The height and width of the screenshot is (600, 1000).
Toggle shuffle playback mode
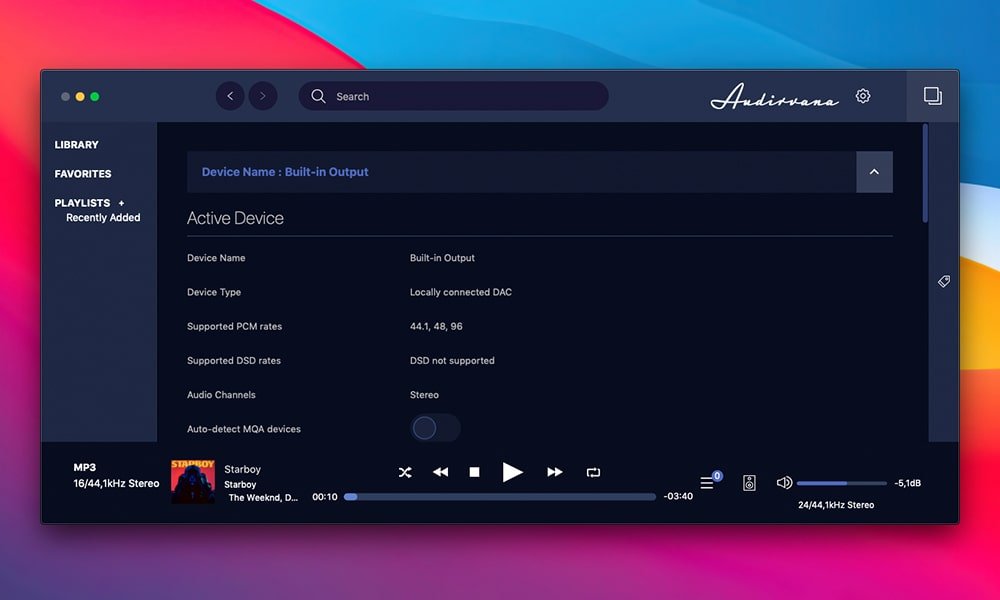(405, 472)
